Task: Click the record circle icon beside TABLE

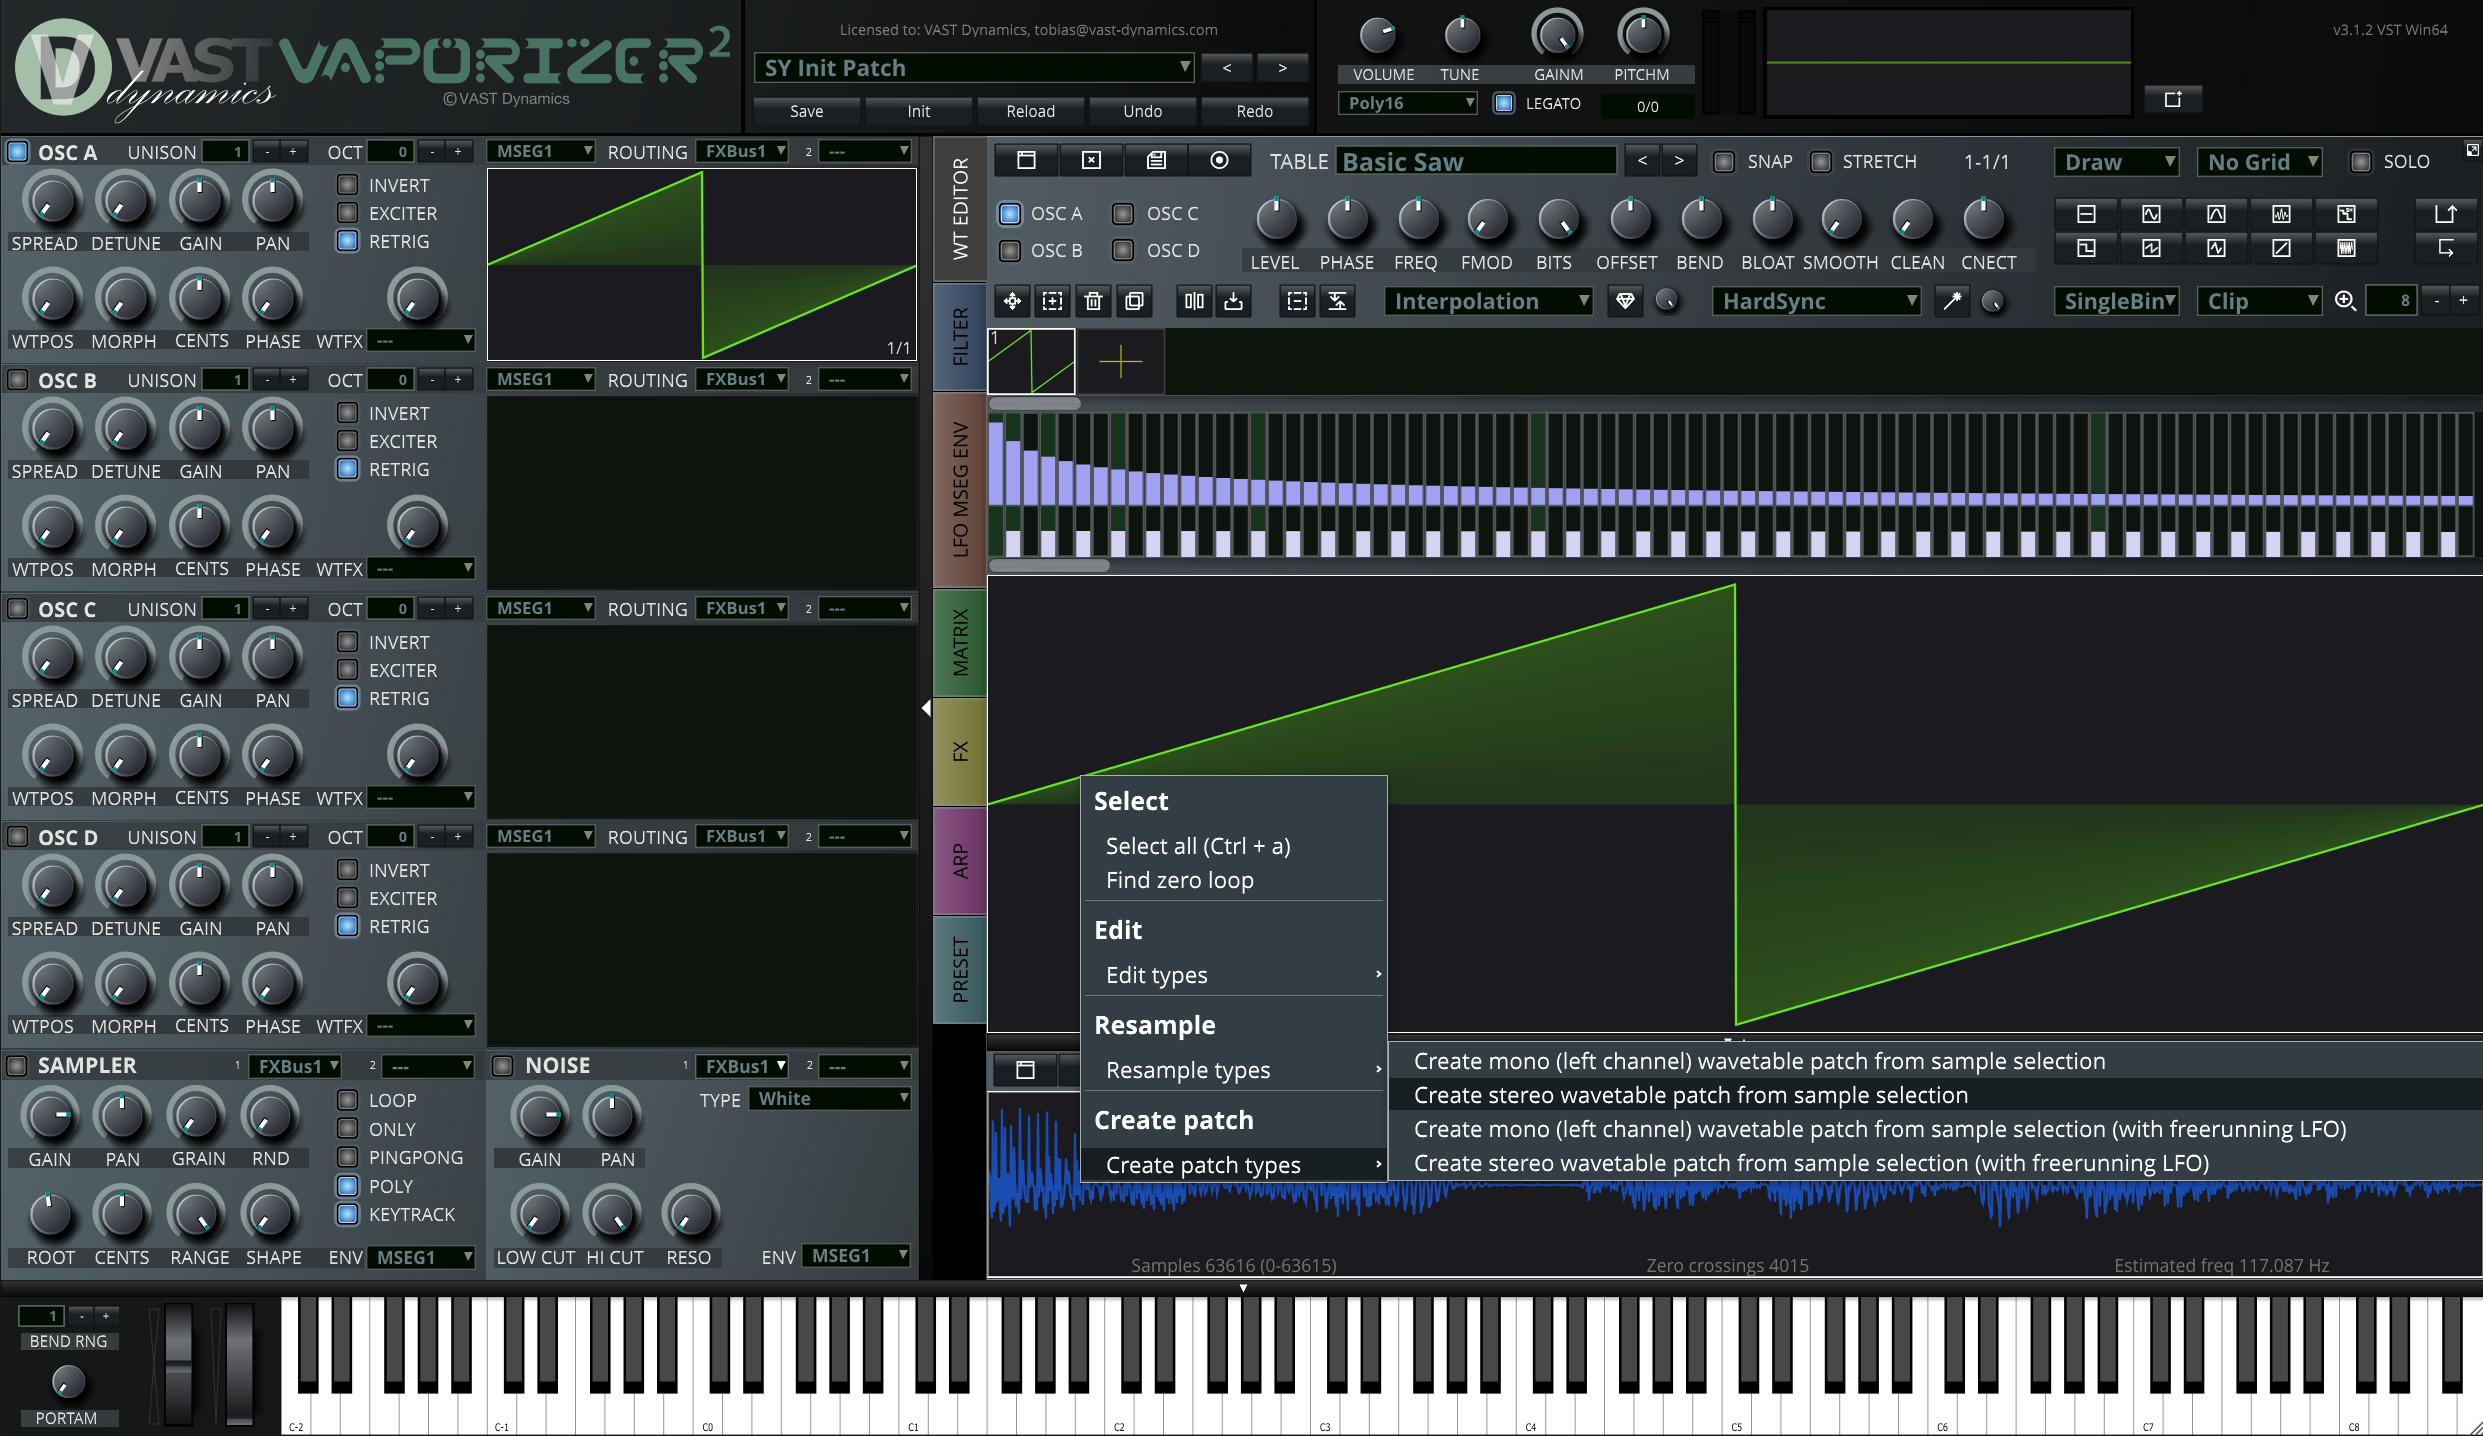Action: (1219, 161)
